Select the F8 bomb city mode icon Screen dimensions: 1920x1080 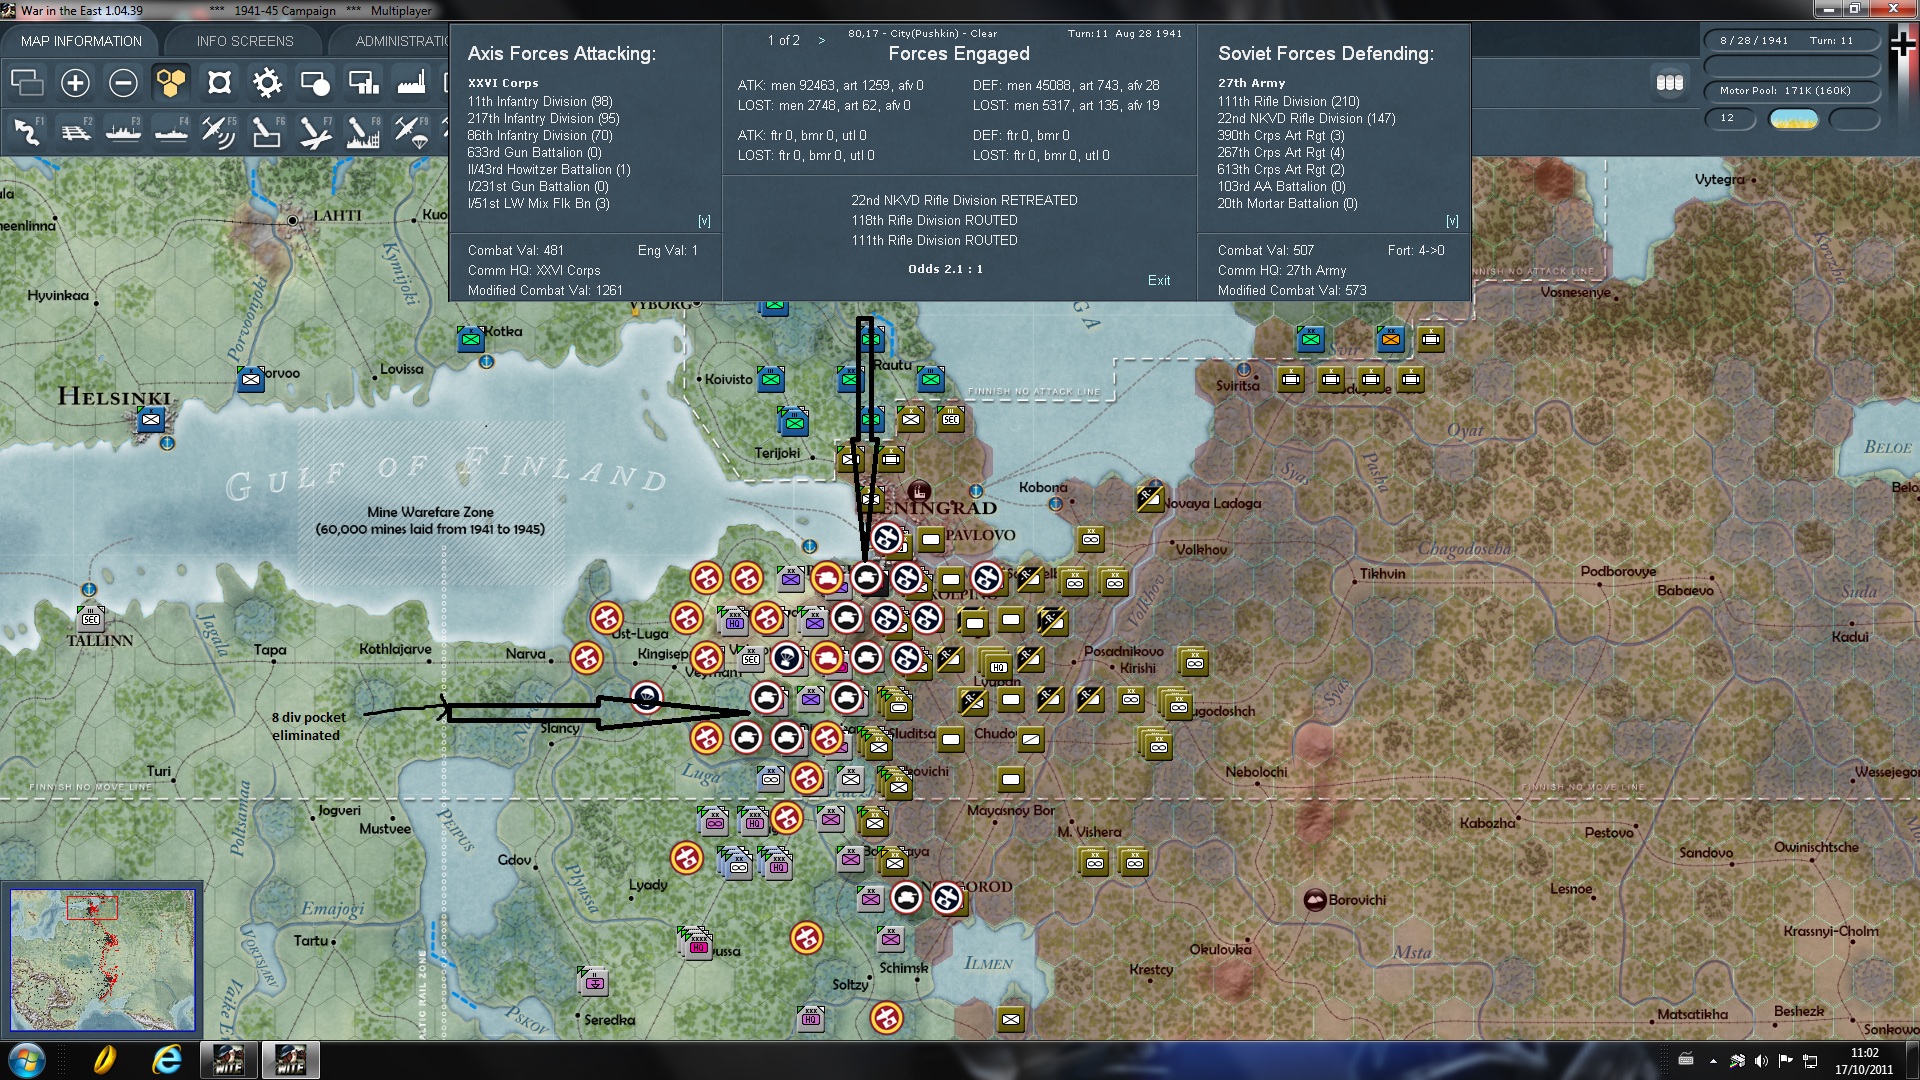[x=363, y=131]
